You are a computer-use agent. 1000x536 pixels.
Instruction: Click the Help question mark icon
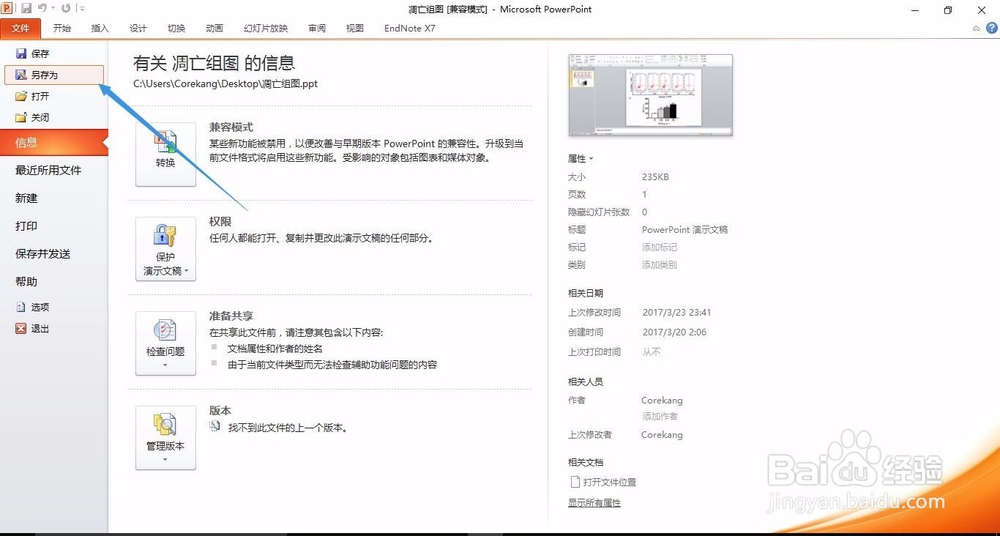click(992, 28)
